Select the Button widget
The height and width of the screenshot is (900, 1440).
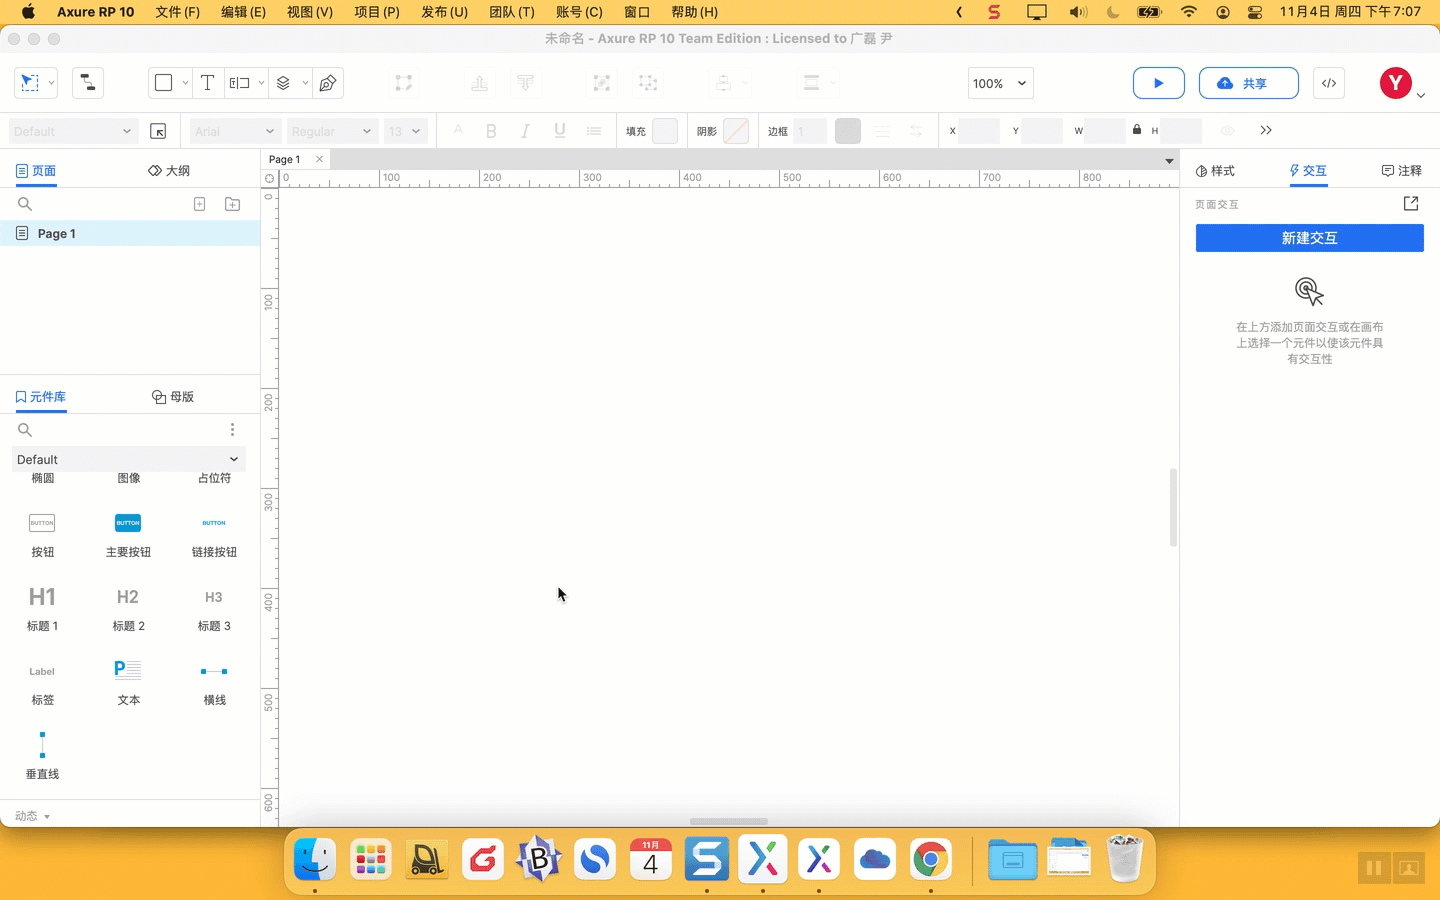(x=42, y=534)
